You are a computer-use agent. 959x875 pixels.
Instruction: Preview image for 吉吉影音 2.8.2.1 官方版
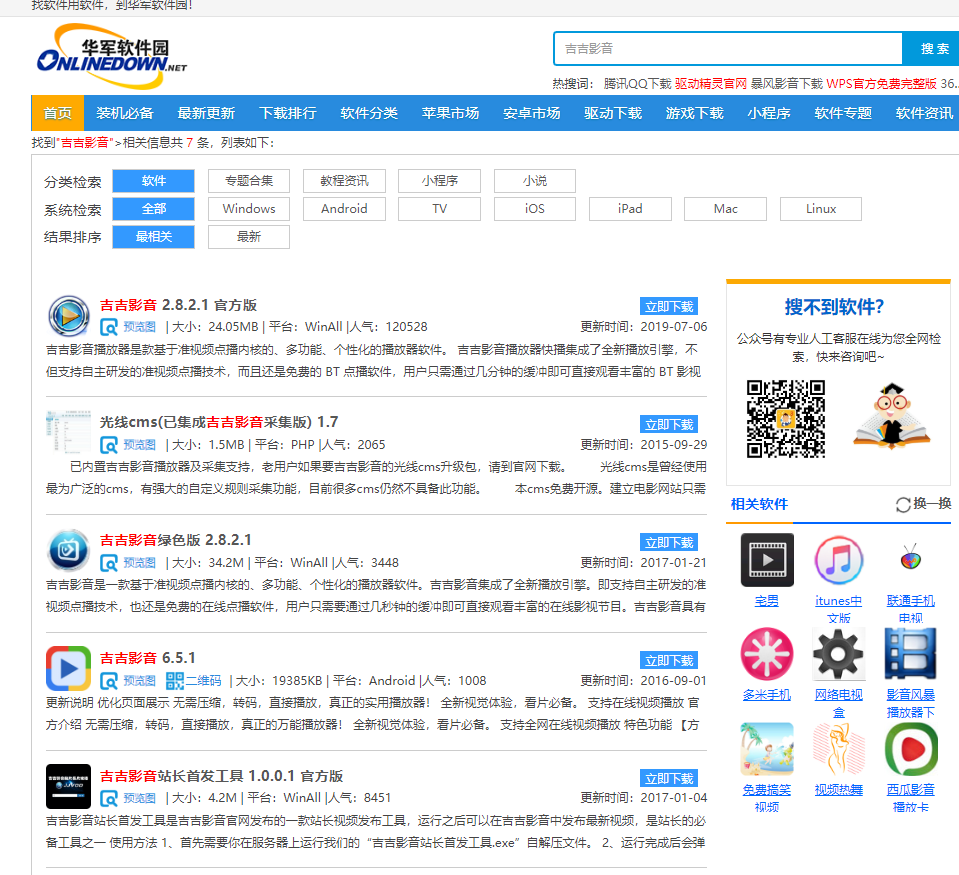[x=128, y=327]
